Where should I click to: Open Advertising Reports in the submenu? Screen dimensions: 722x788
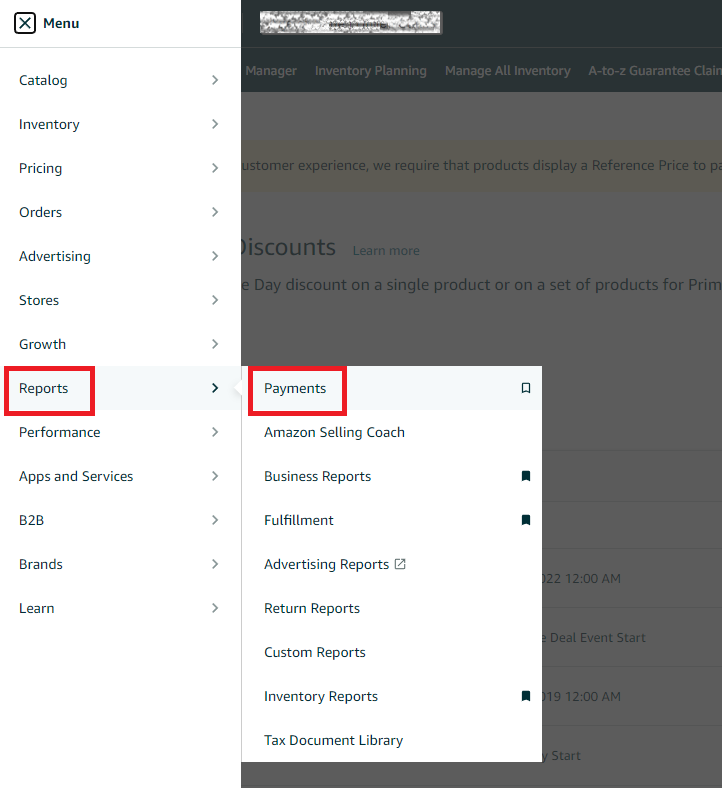click(x=327, y=564)
